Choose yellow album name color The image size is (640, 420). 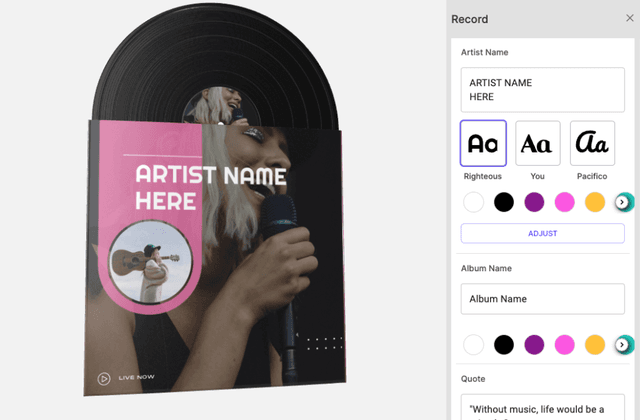pos(595,345)
